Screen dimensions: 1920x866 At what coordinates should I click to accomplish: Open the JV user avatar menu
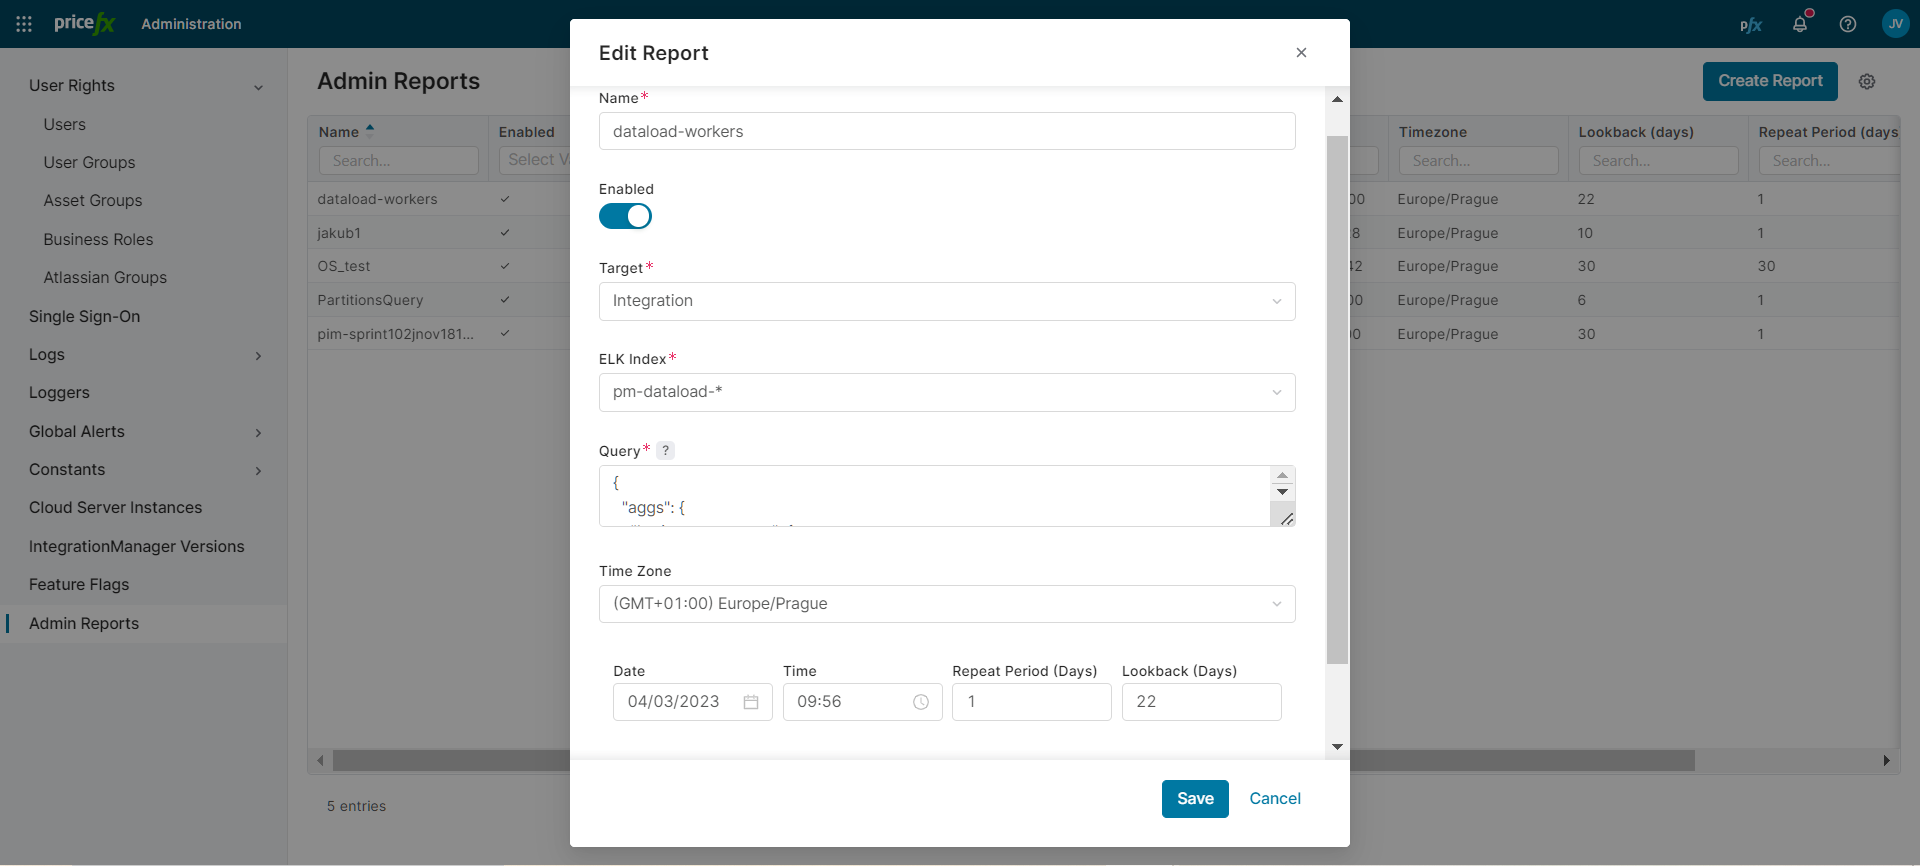[x=1895, y=24]
